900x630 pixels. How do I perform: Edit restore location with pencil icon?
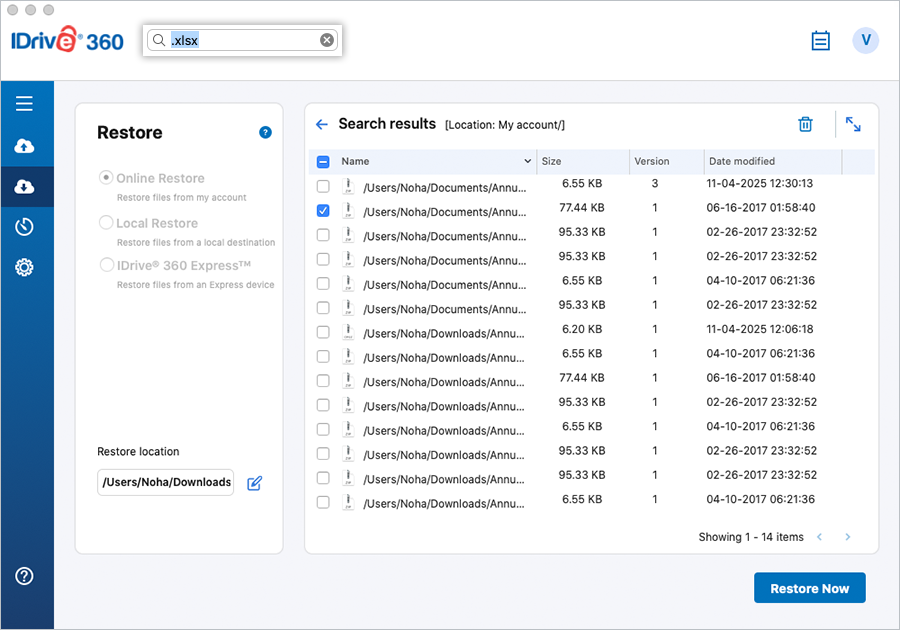click(254, 483)
